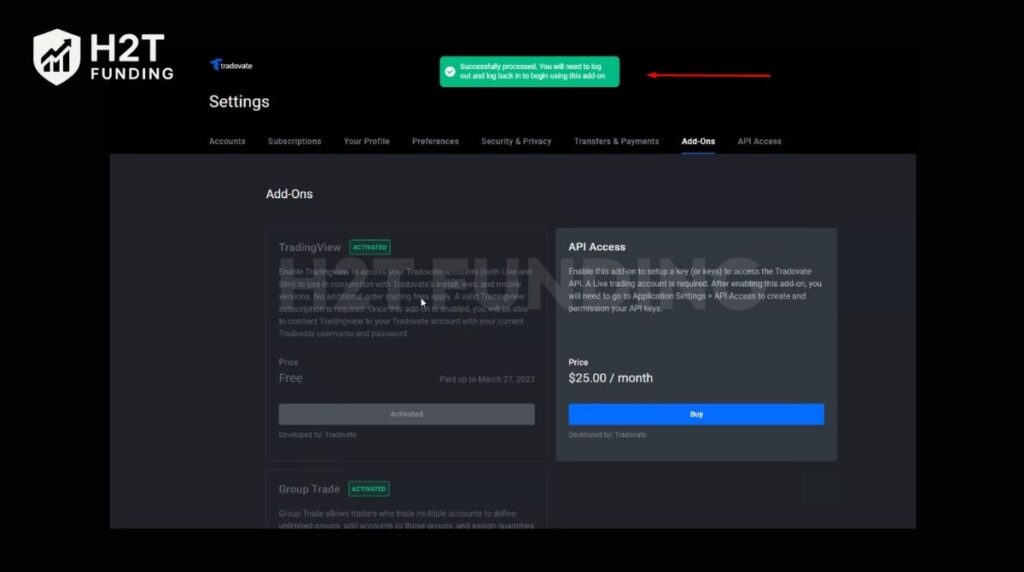Click the TradingView add-on title

pyautogui.click(x=310, y=247)
